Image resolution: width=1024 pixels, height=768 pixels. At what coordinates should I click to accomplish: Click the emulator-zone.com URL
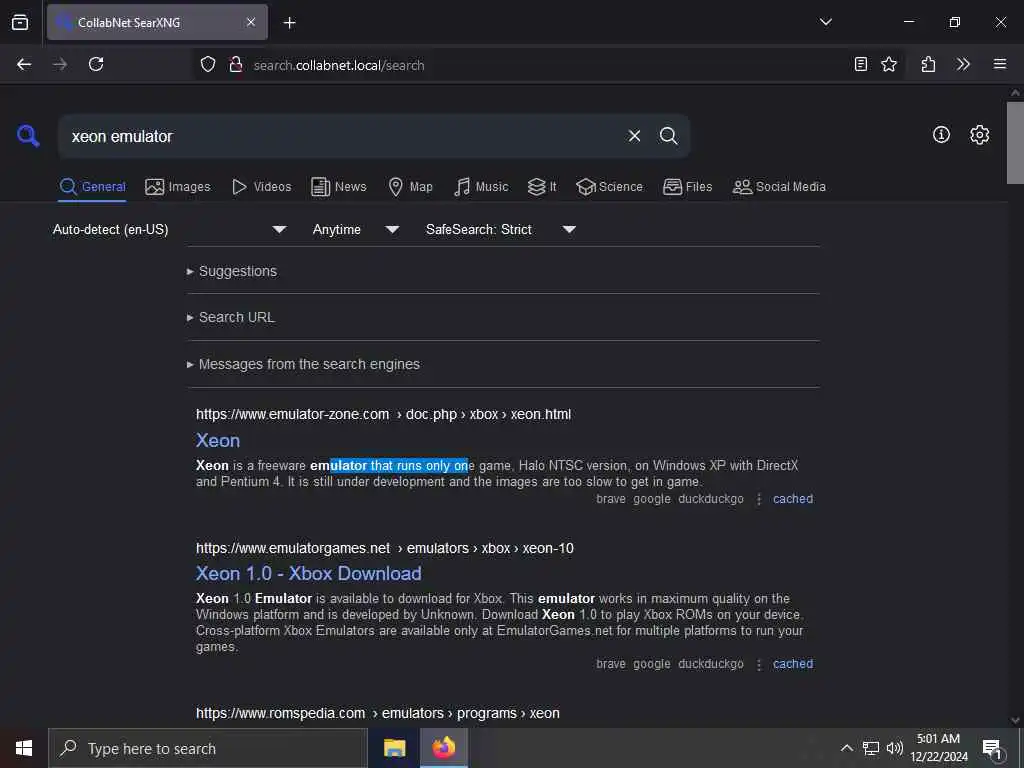pyautogui.click(x=383, y=415)
